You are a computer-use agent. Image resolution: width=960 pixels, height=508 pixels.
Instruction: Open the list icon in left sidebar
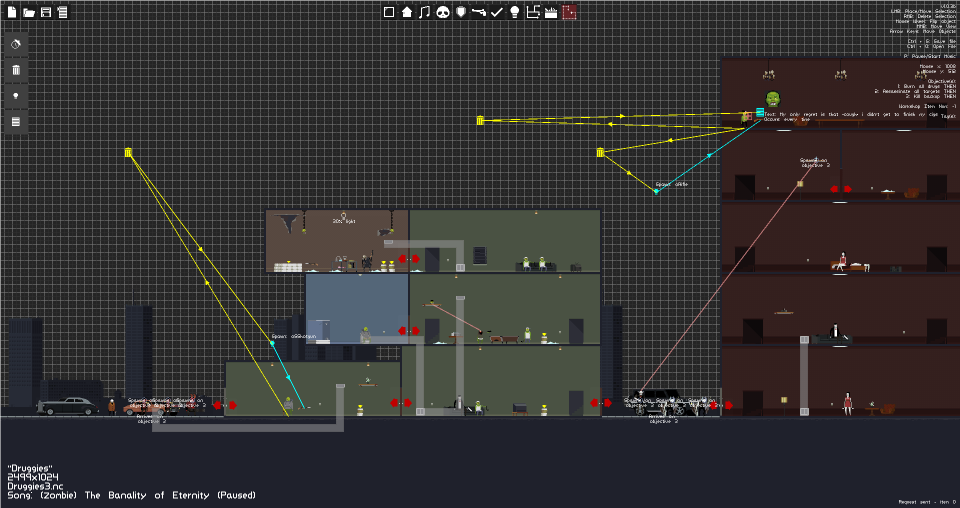click(17, 122)
